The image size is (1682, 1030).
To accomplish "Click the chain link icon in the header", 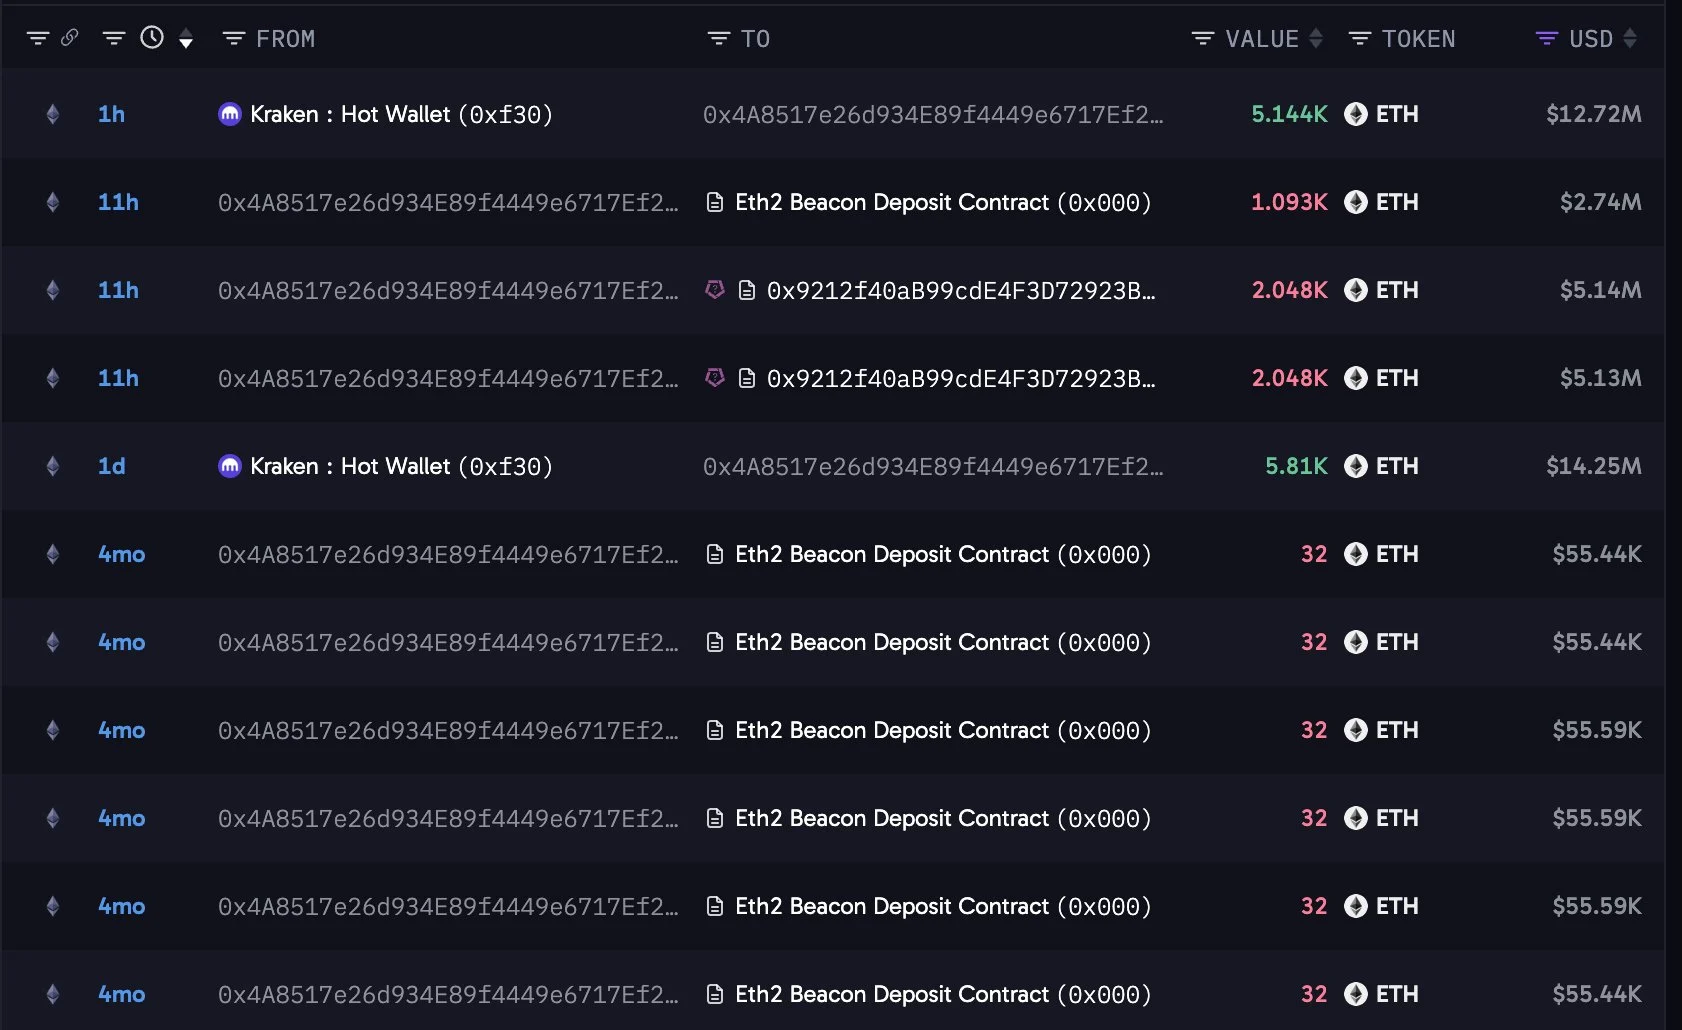I will coord(69,38).
